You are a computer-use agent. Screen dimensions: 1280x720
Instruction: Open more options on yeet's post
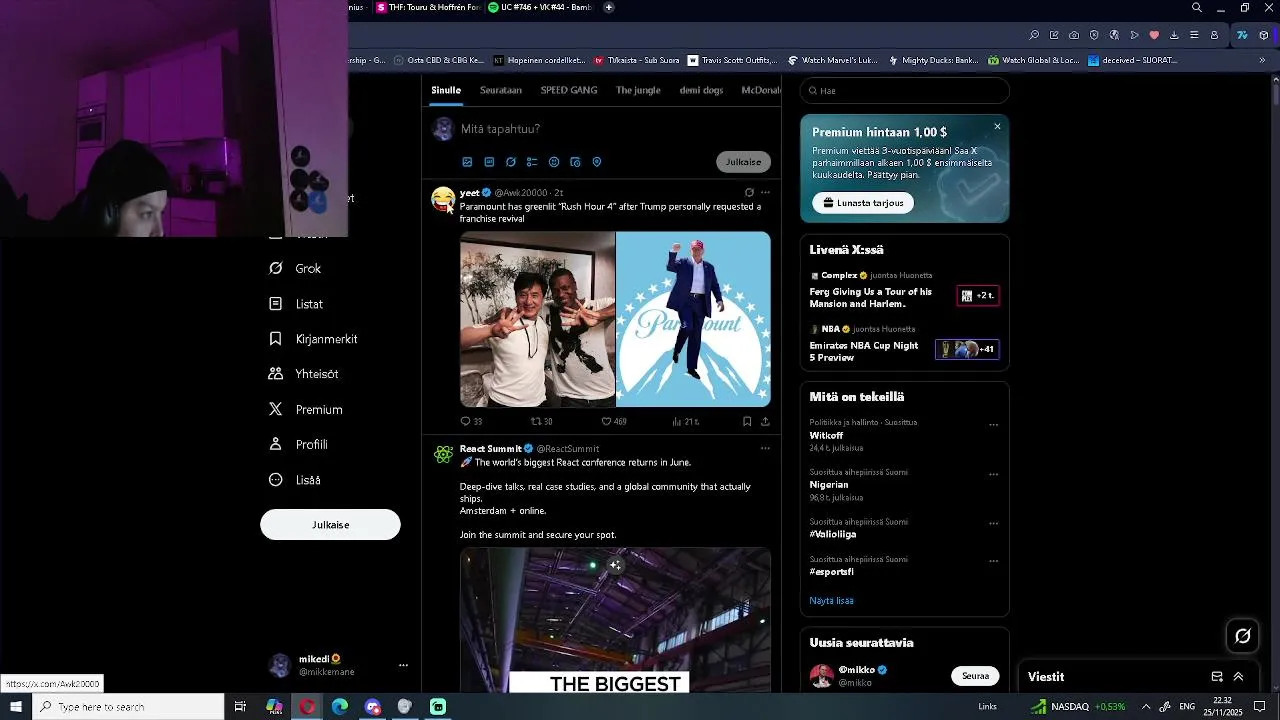[x=765, y=192]
